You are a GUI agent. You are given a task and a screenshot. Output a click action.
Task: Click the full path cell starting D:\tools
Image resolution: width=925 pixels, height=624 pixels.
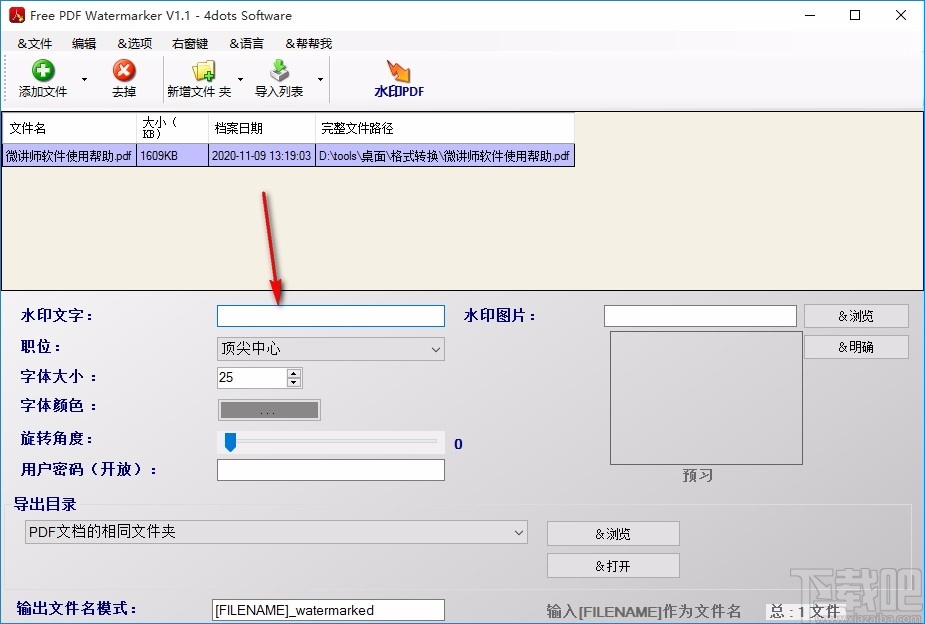click(x=445, y=156)
